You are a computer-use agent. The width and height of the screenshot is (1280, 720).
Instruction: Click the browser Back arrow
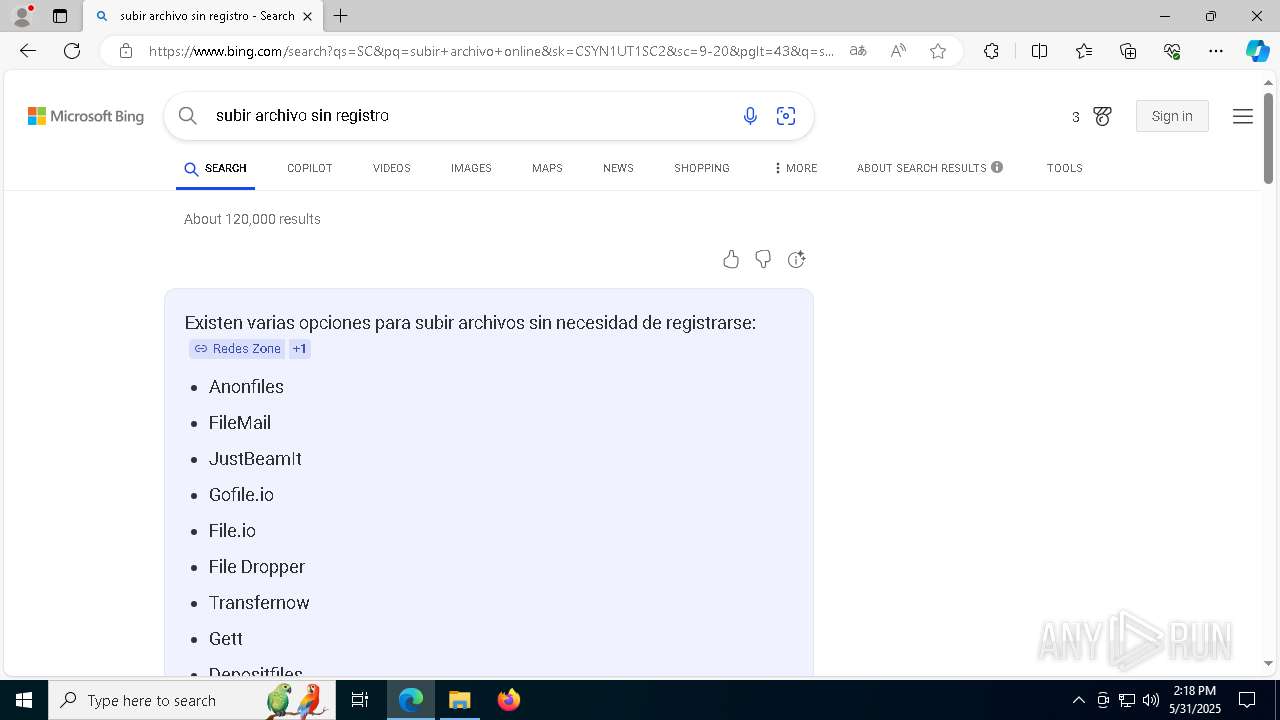(x=28, y=51)
